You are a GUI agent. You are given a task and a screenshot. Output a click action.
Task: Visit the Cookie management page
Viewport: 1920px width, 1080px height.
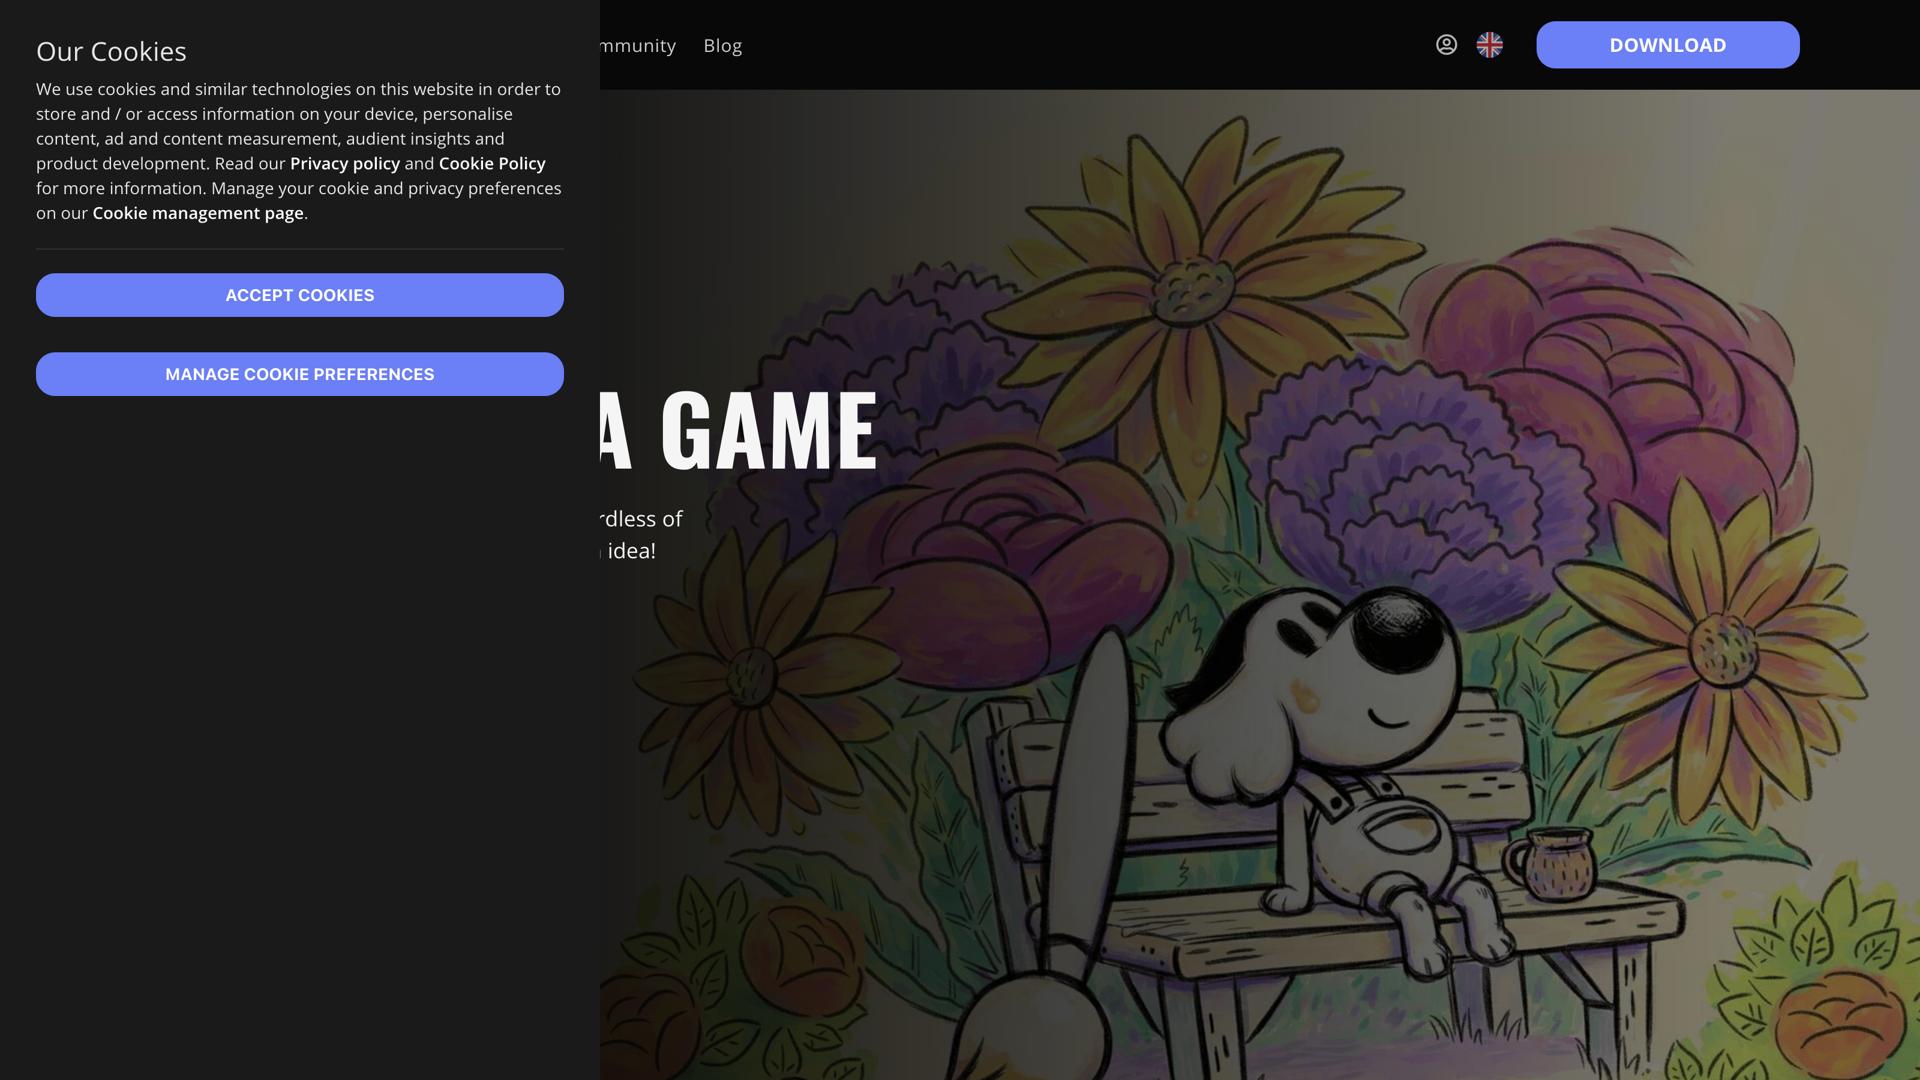(197, 213)
